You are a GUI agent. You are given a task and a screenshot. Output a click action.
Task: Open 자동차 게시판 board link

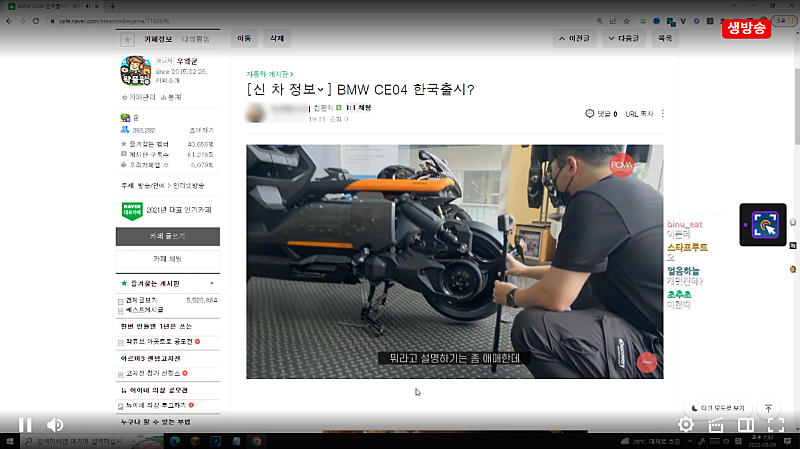coord(269,74)
